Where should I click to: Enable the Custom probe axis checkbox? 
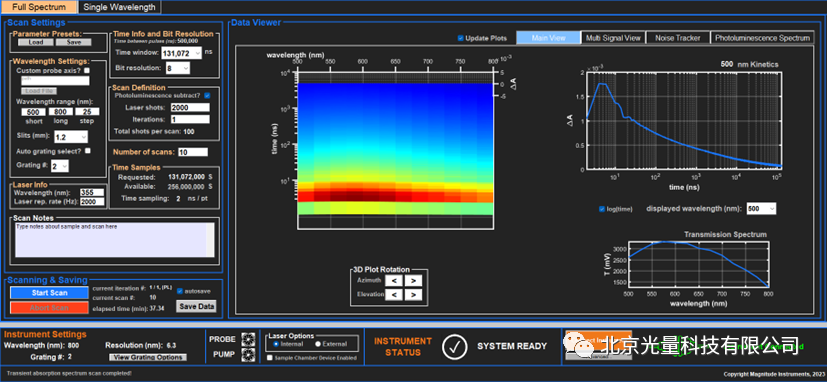(x=87, y=70)
